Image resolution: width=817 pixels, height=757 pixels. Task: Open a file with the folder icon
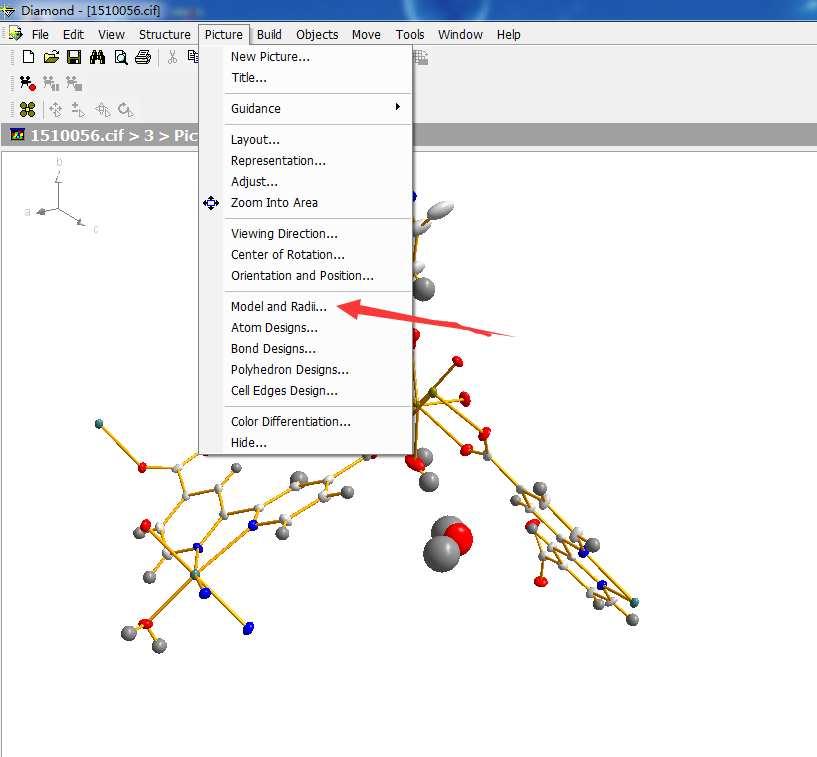pyautogui.click(x=51, y=57)
